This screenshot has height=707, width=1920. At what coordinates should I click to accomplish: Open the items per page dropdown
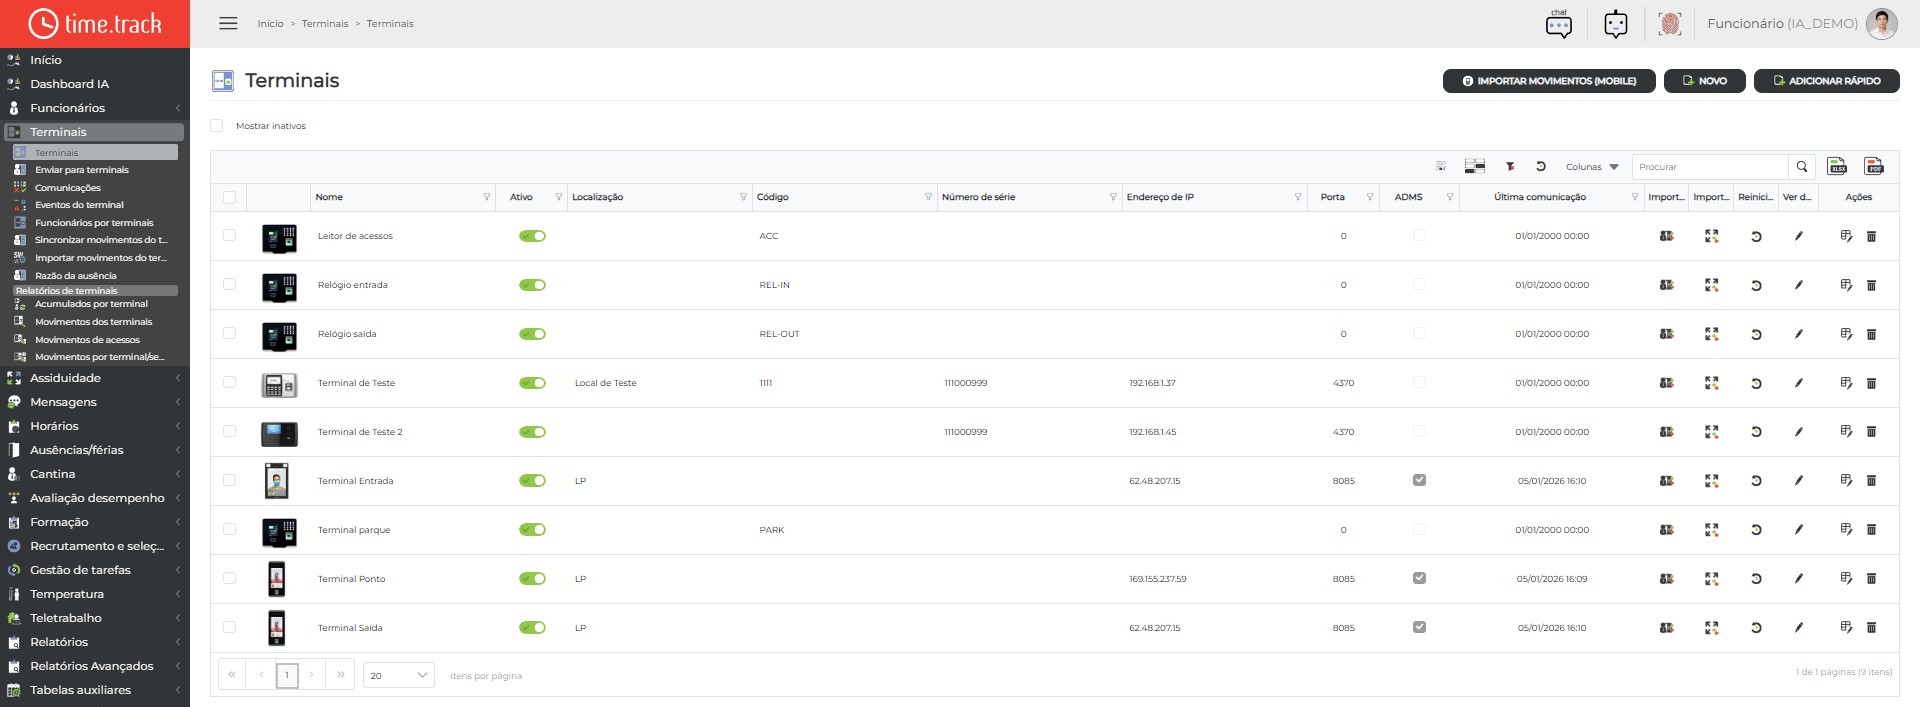[398, 676]
